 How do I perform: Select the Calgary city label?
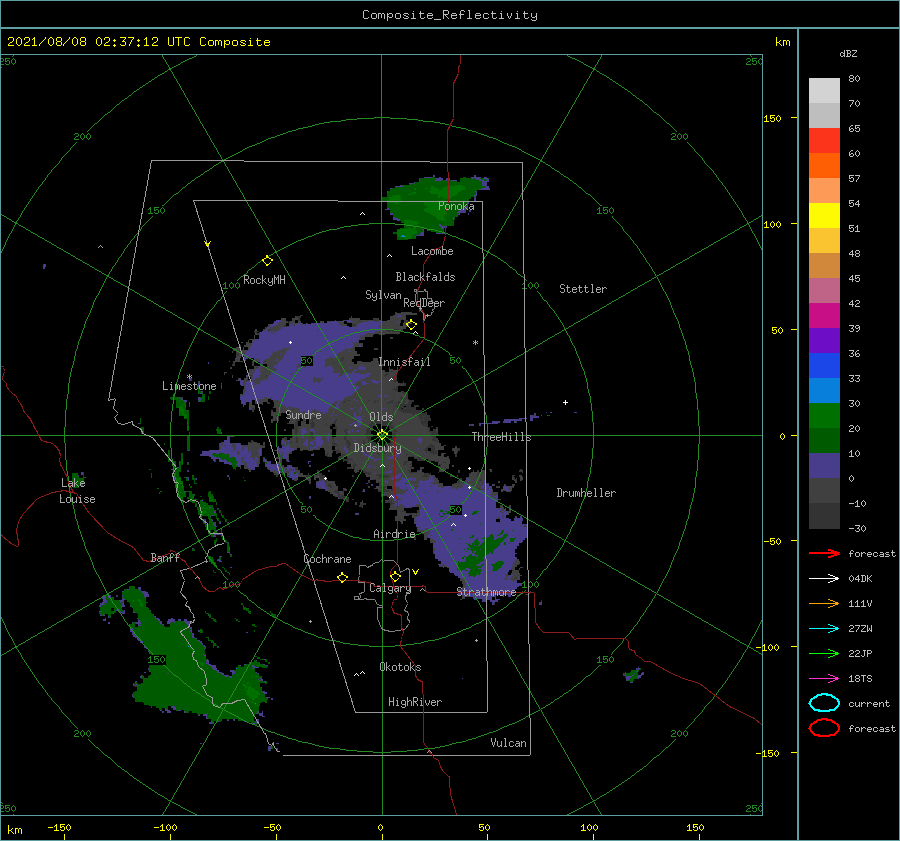pos(390,588)
